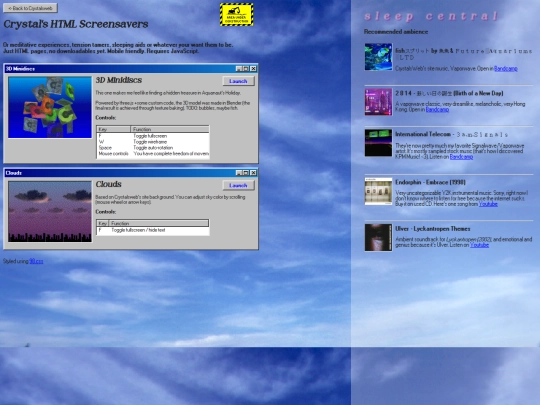540x405 pixels.
Task: Click the 'Clouds' heading inside window
Action: pyautogui.click(x=108, y=184)
